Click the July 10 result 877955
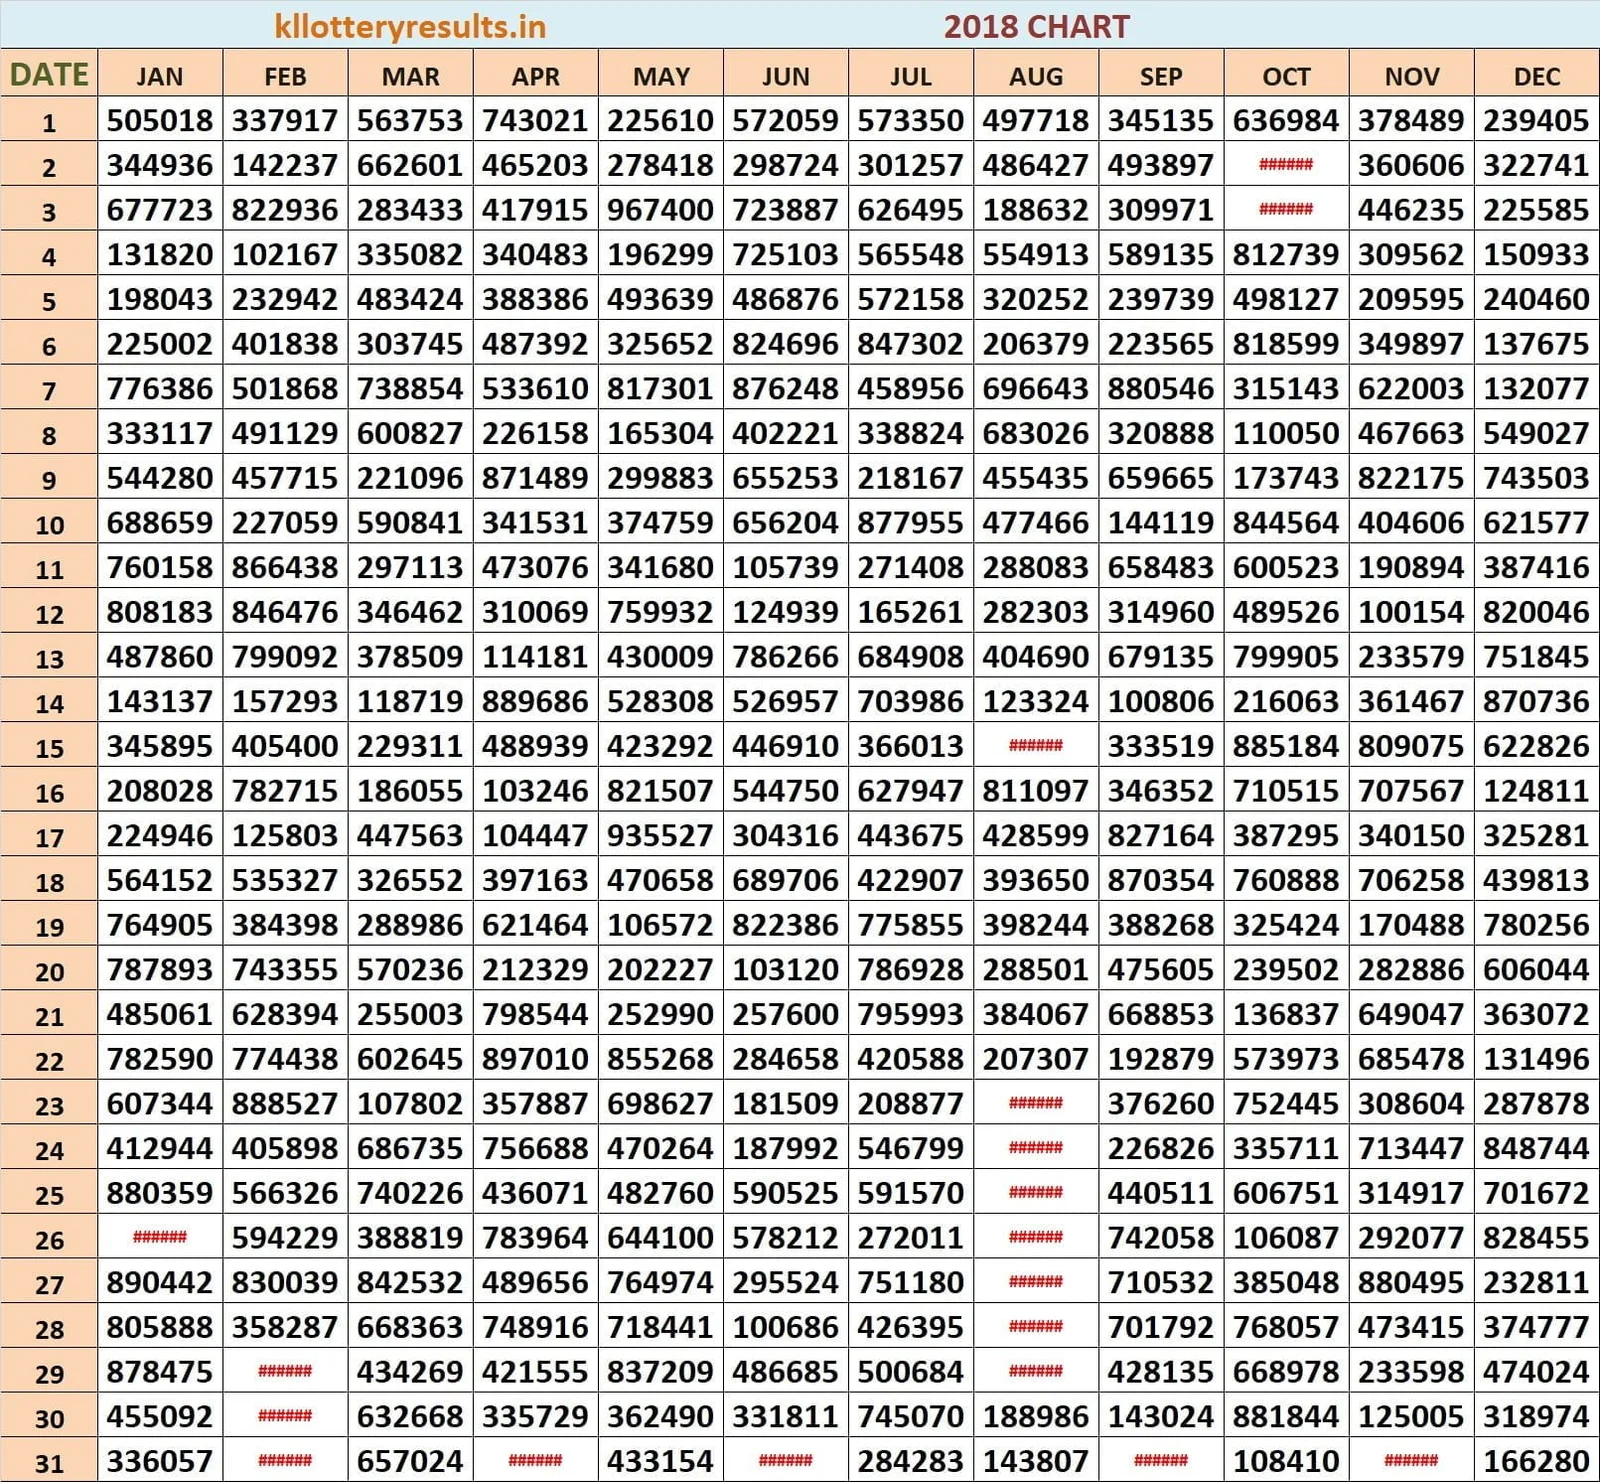The height and width of the screenshot is (1482, 1600). coord(910,523)
